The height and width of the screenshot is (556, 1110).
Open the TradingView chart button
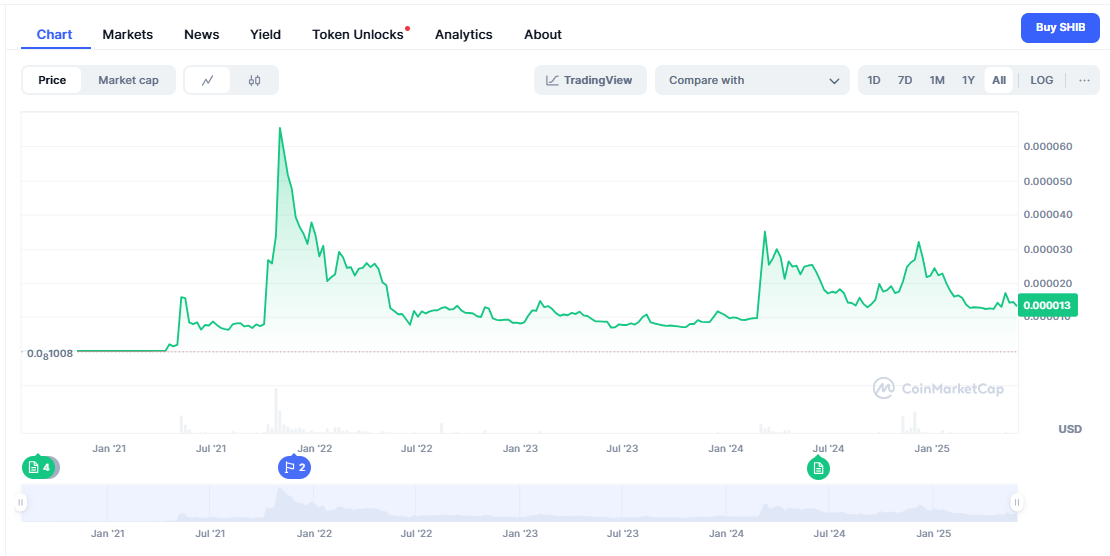tap(590, 80)
